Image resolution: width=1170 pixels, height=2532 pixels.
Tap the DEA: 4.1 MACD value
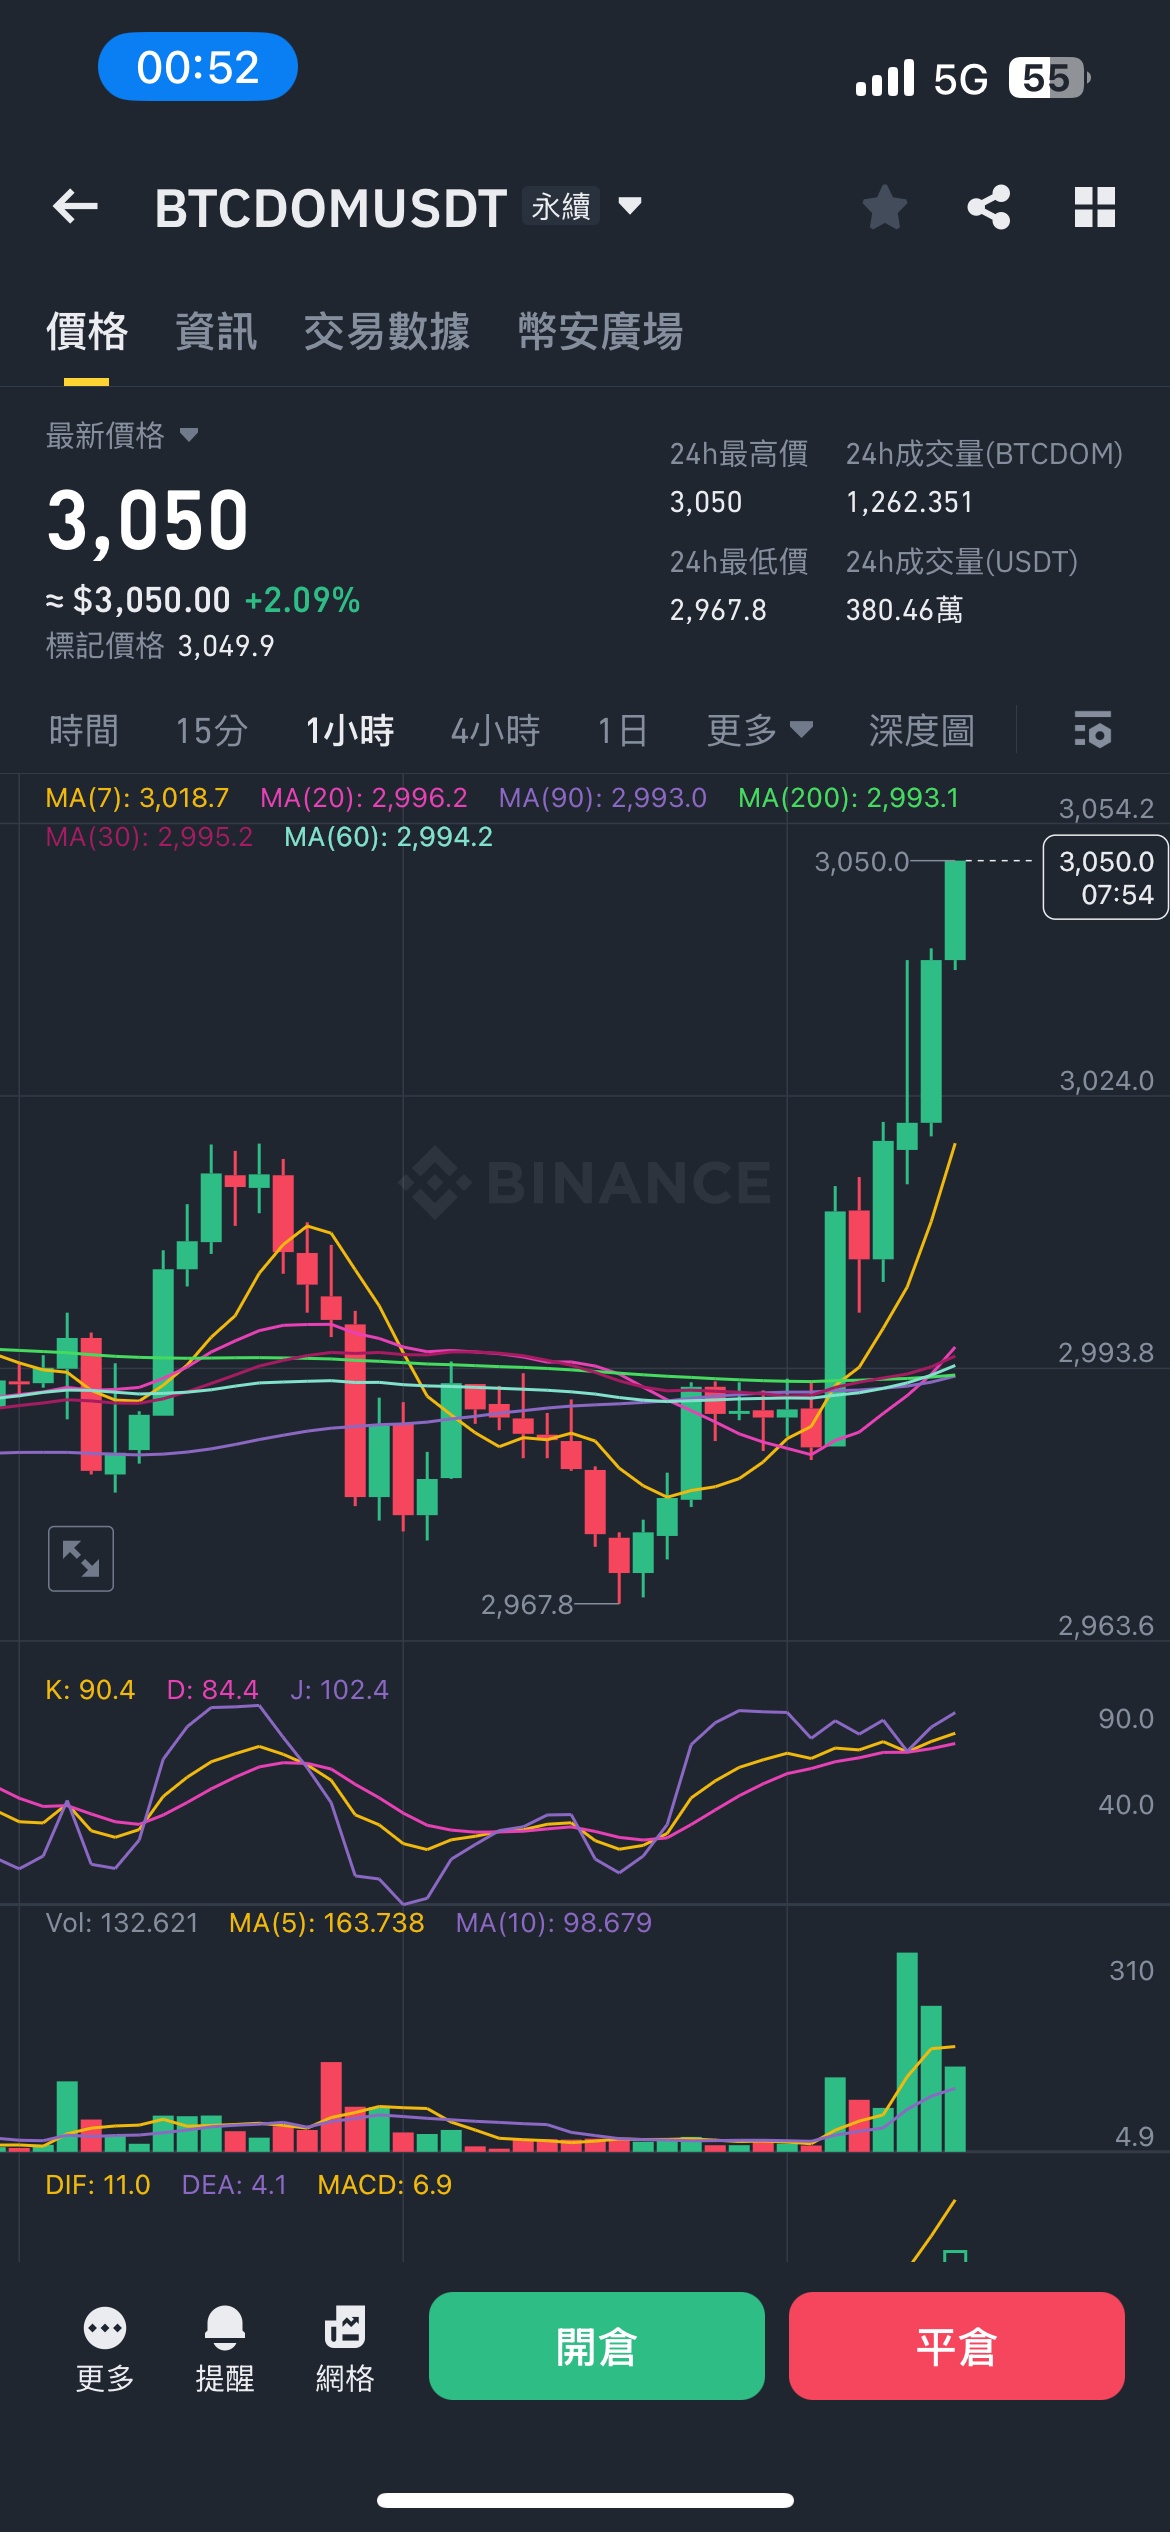click(x=234, y=2185)
